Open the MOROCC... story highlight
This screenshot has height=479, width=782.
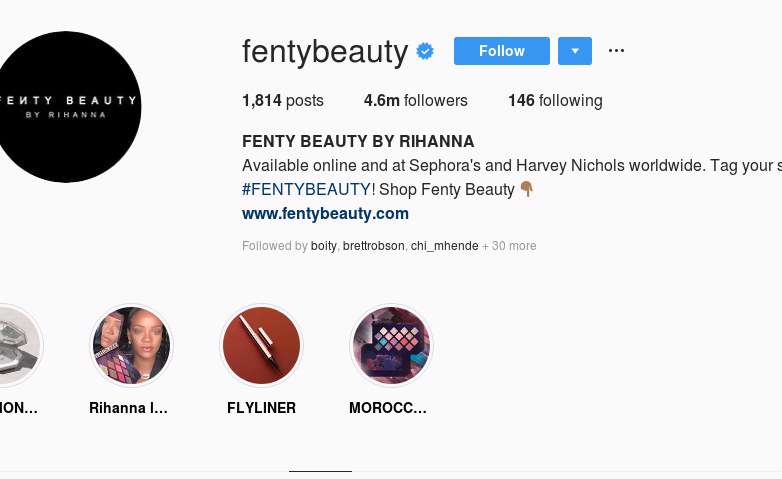coord(391,346)
